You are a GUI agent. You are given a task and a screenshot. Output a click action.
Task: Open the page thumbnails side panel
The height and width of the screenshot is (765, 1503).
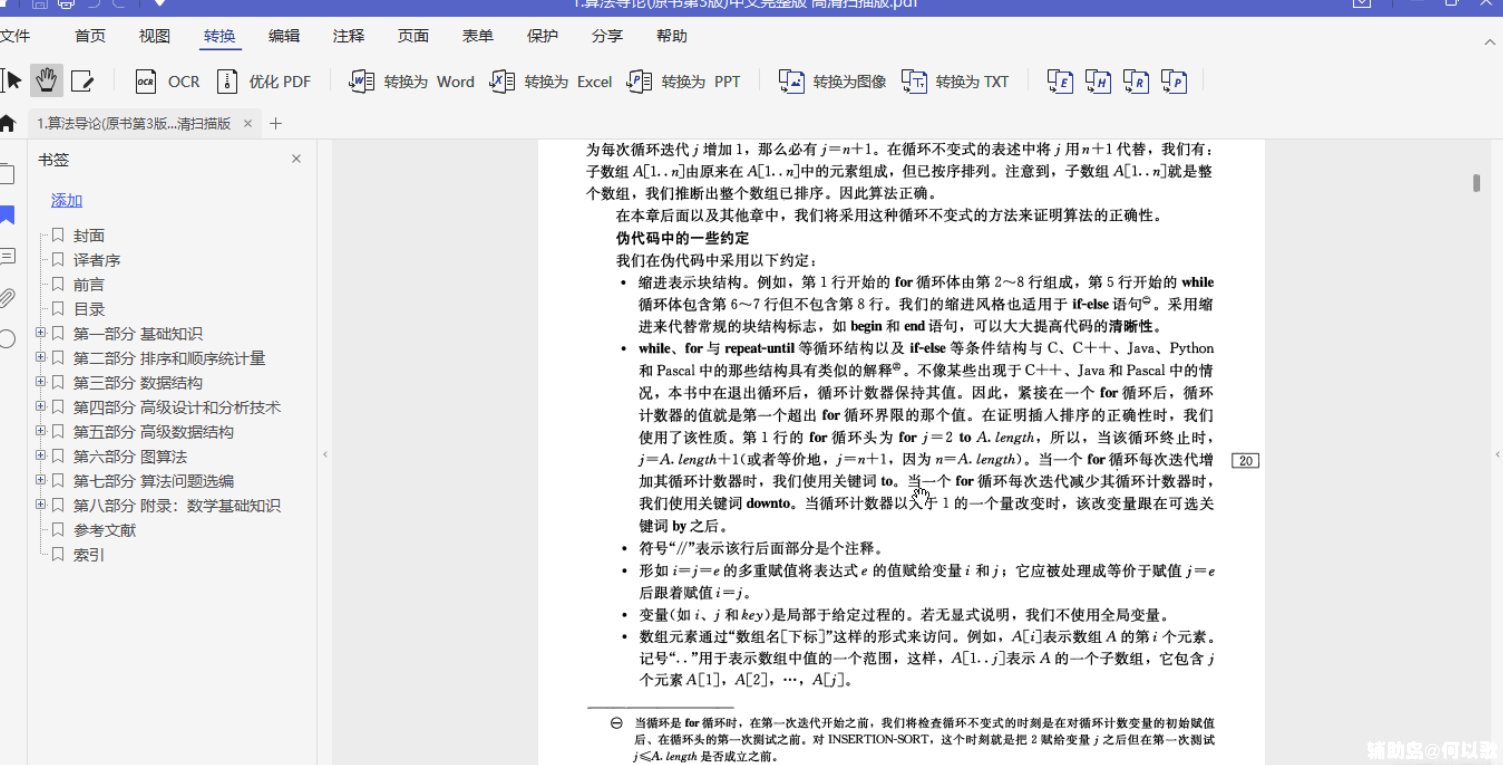point(7,174)
